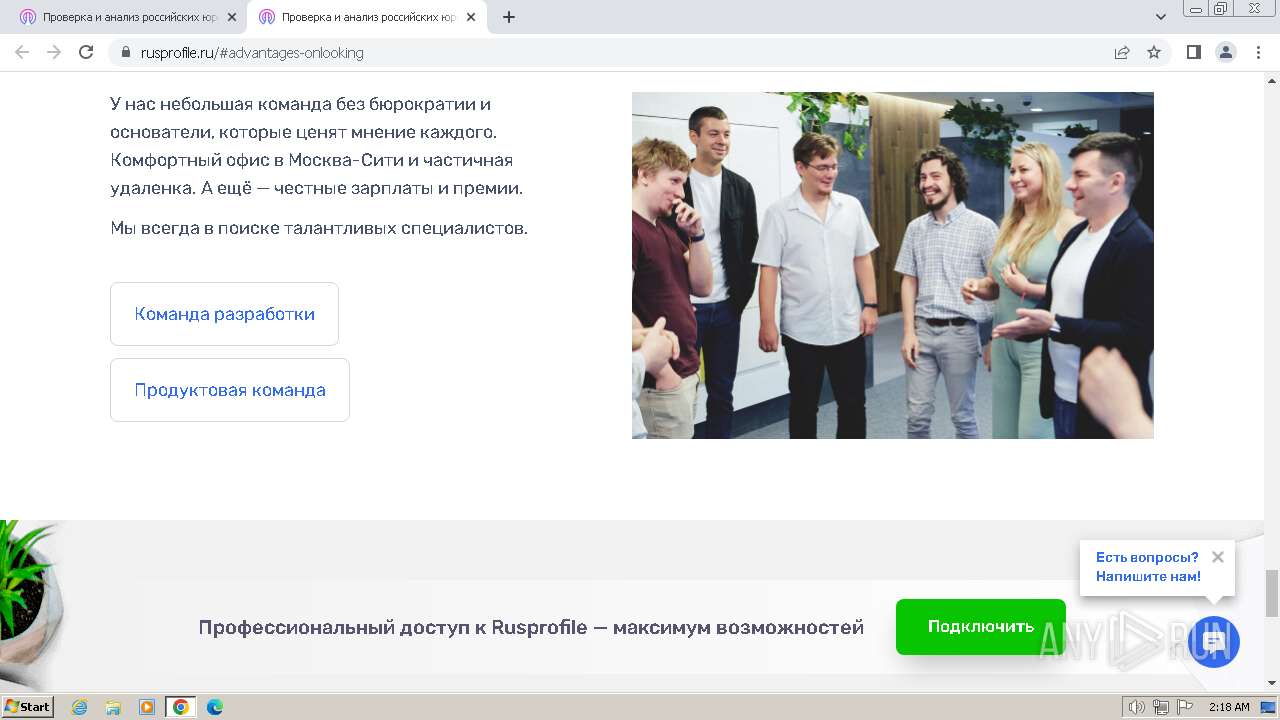Open the browser side panel icon
Viewport: 1280px width, 720px height.
tap(1193, 53)
